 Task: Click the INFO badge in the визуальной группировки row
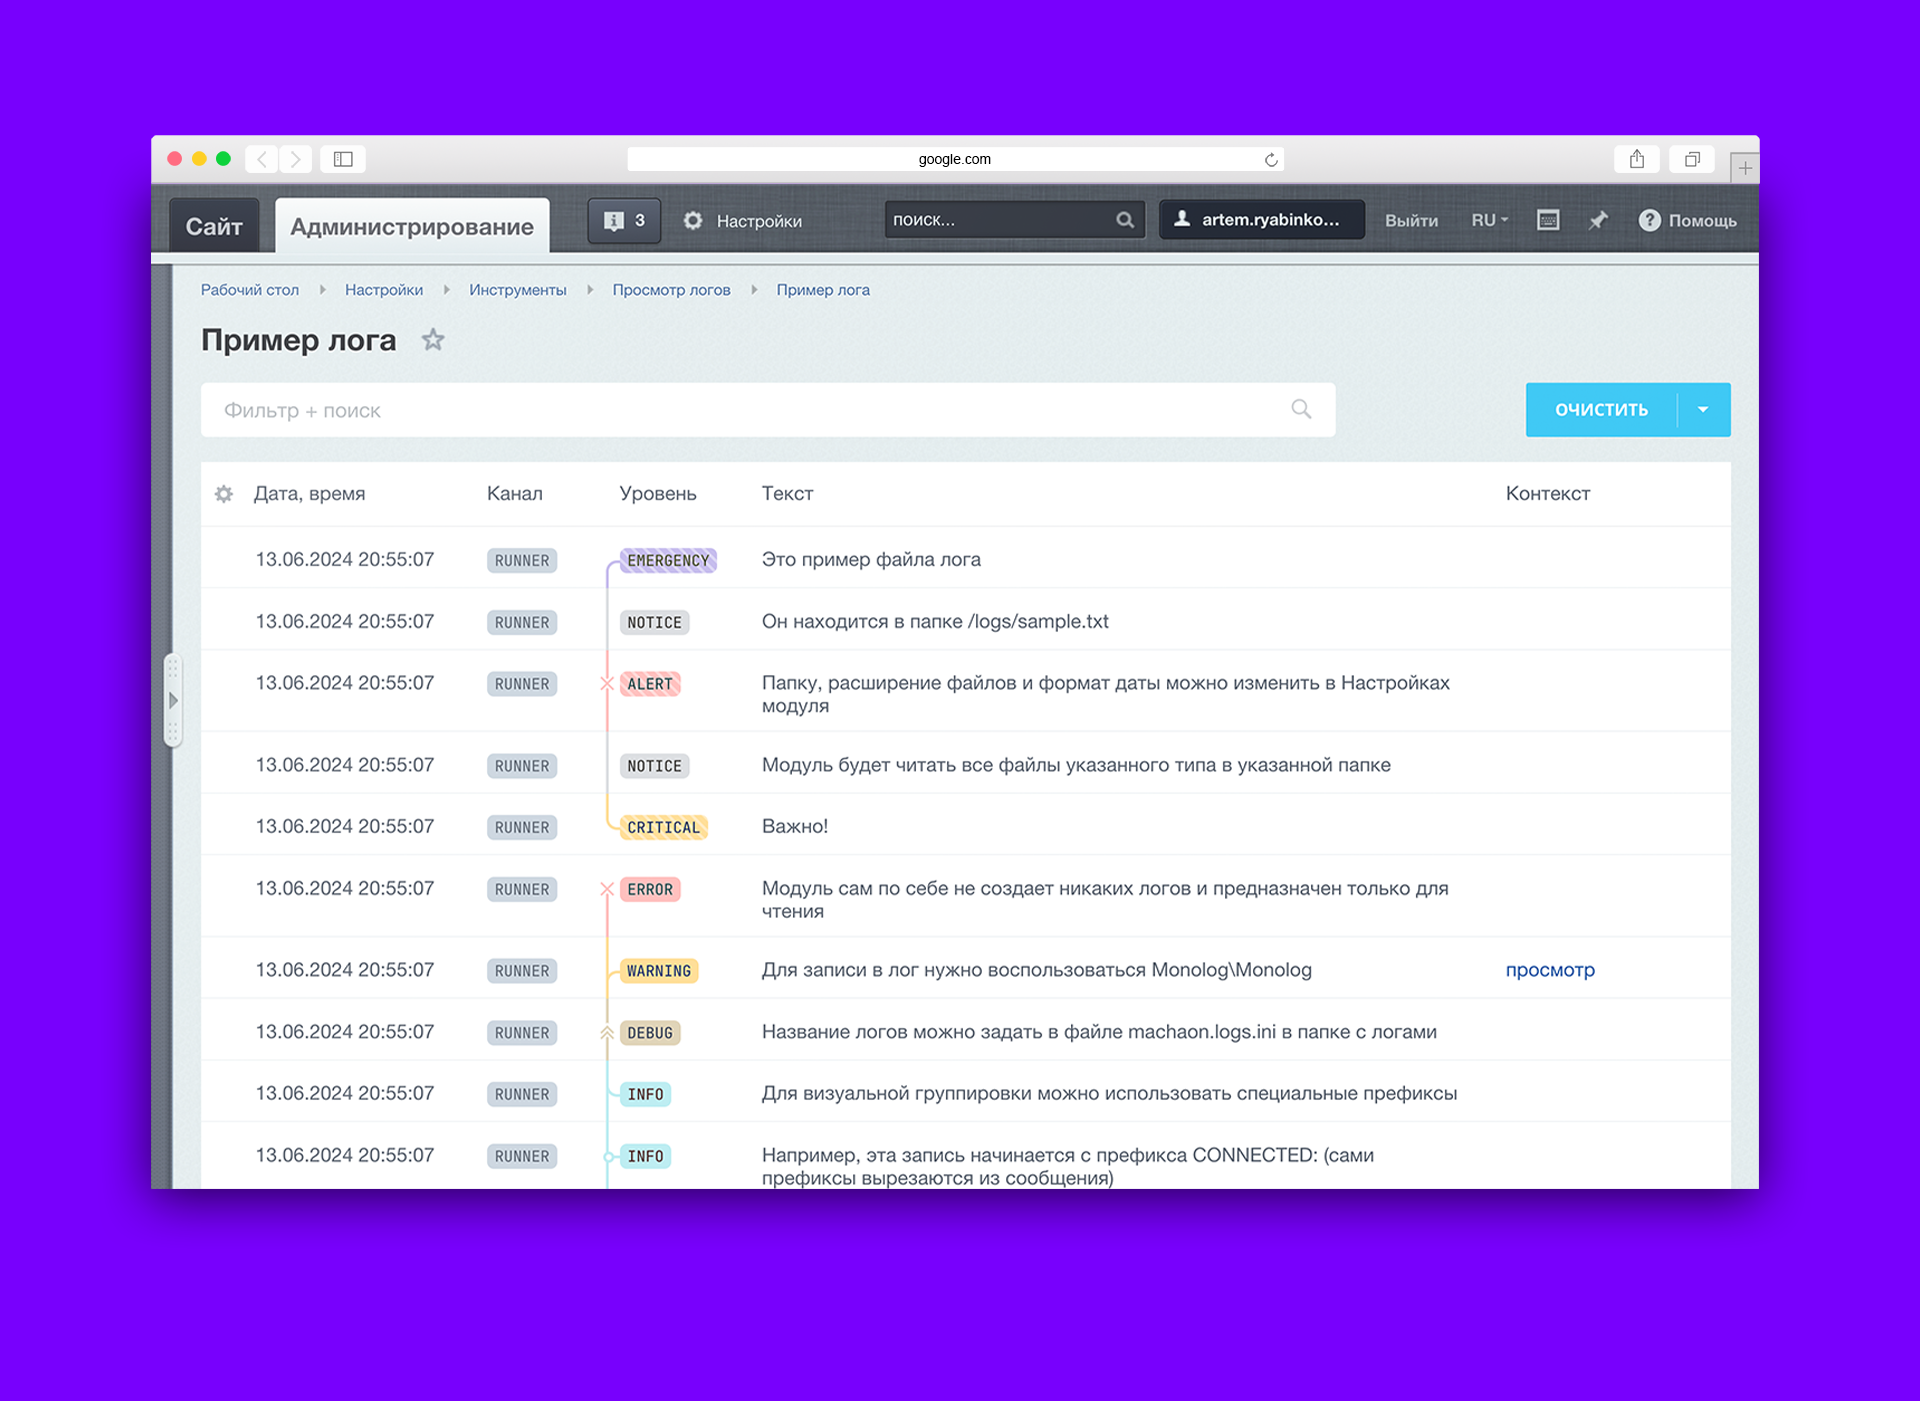coord(645,1095)
